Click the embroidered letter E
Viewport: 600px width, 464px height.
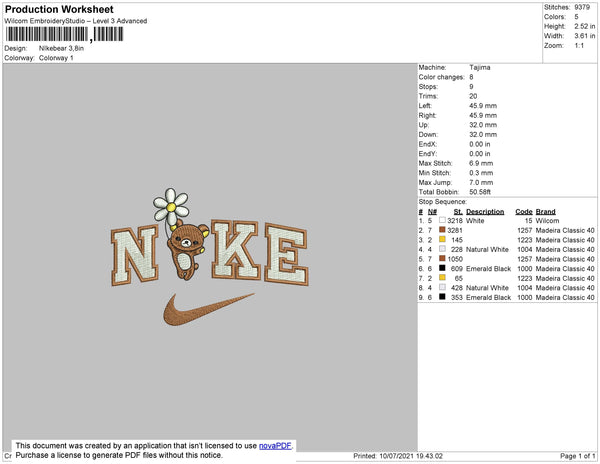286,254
